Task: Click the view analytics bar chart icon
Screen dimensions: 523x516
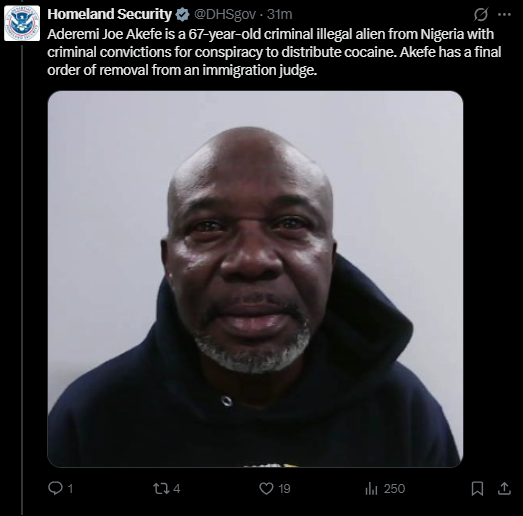Action: click(x=371, y=489)
